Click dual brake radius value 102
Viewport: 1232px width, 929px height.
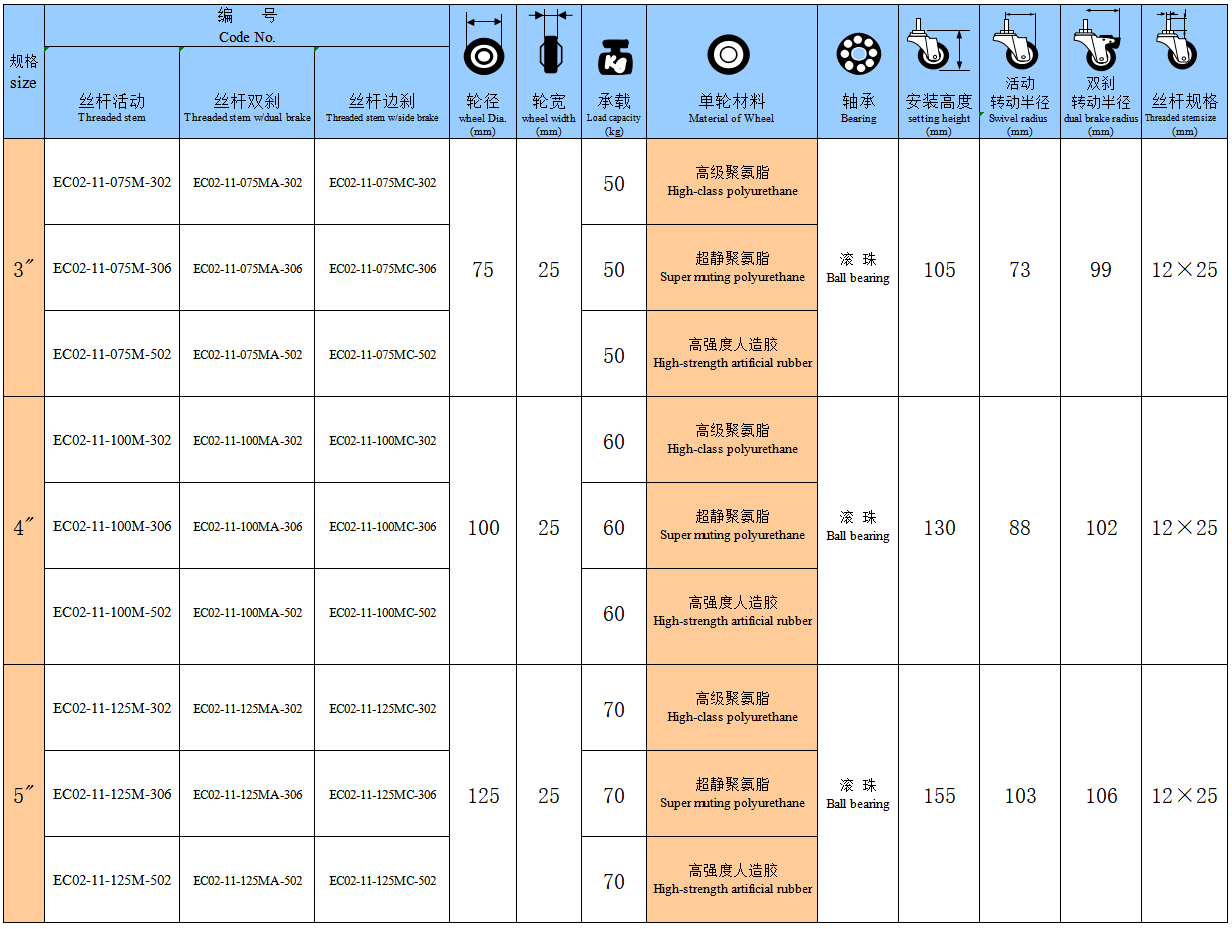(1101, 528)
